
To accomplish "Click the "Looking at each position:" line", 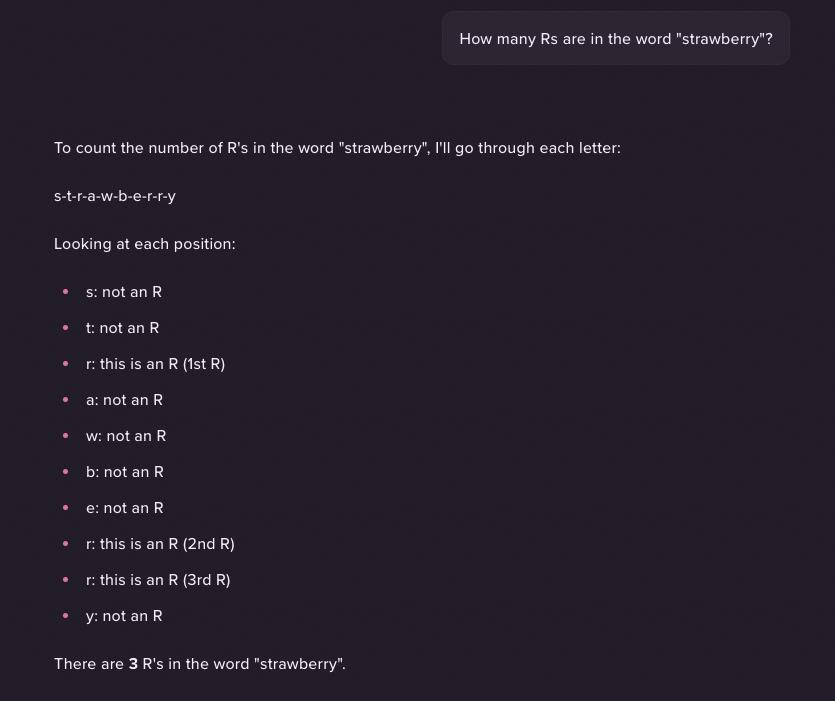I will tap(145, 244).
